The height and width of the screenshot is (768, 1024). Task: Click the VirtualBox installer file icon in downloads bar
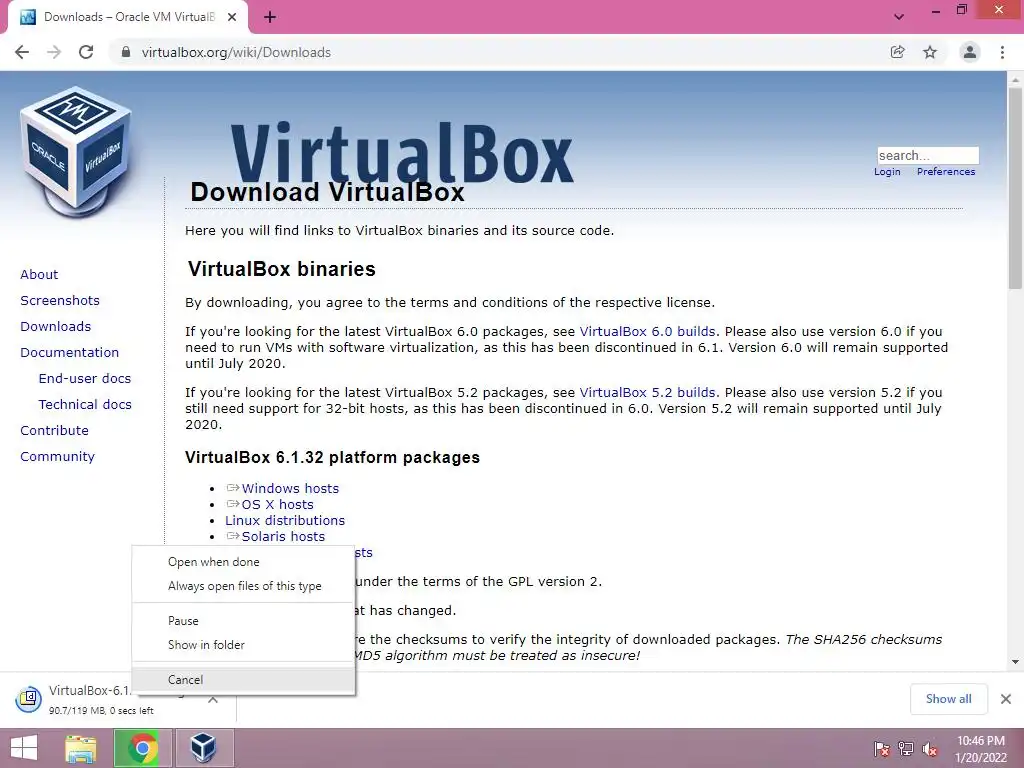[x=28, y=699]
